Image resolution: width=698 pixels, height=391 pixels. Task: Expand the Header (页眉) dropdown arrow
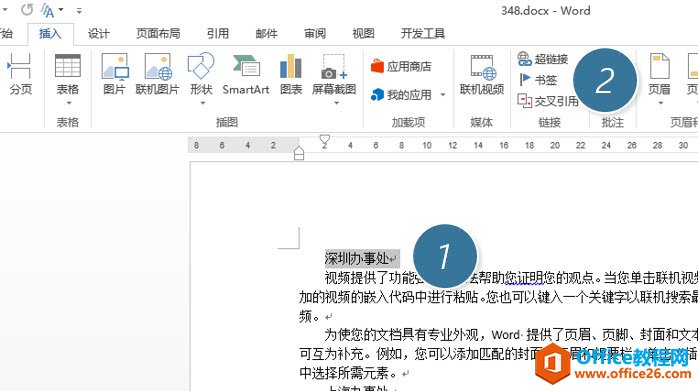[661, 103]
